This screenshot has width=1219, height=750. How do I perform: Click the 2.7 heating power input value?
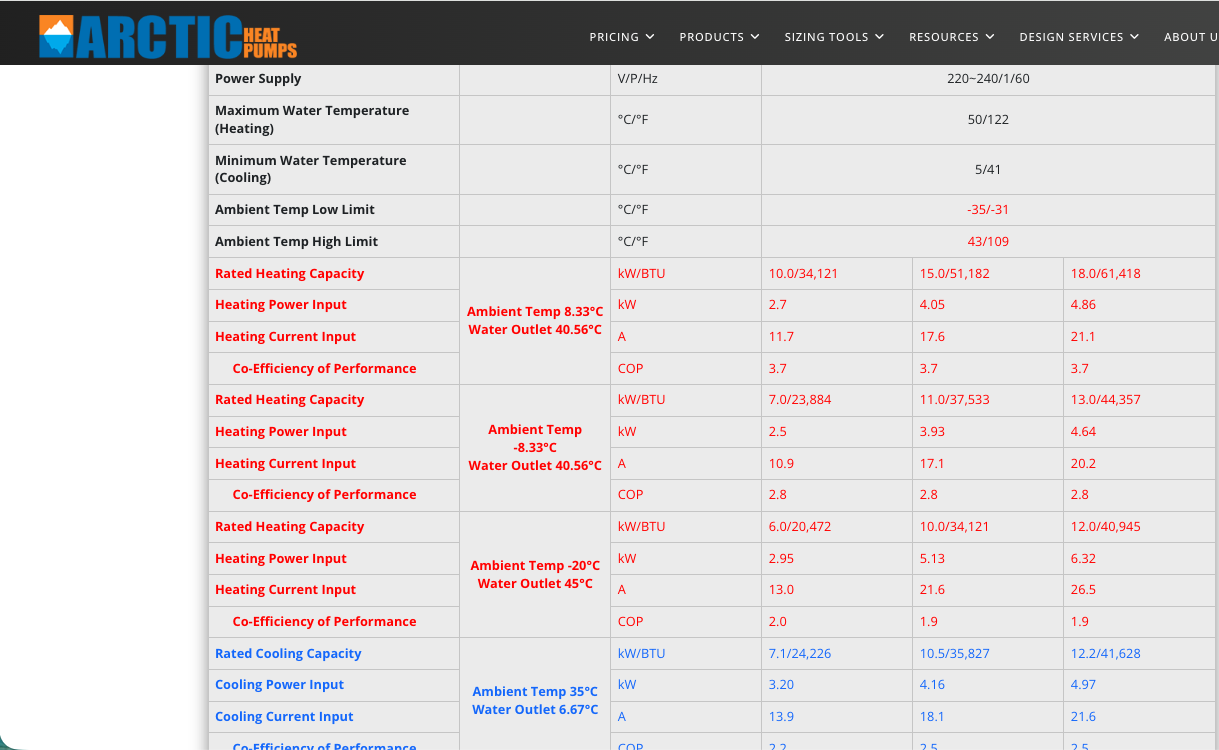coord(777,305)
